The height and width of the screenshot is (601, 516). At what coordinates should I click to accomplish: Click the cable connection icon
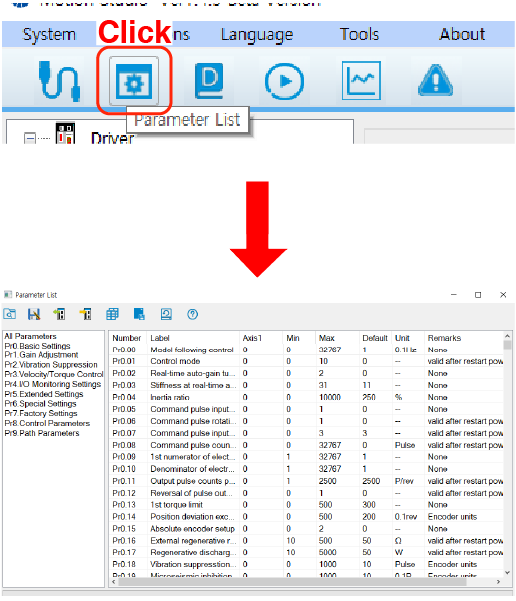point(59,81)
